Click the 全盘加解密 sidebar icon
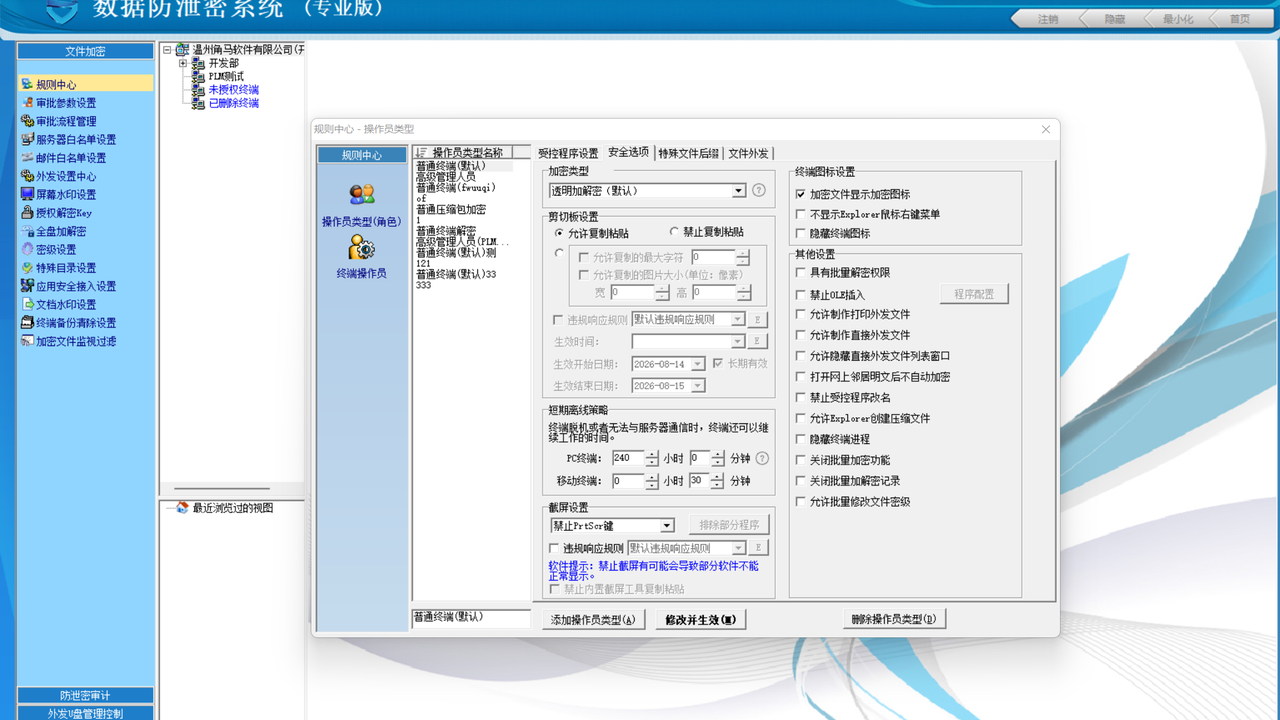 27,231
